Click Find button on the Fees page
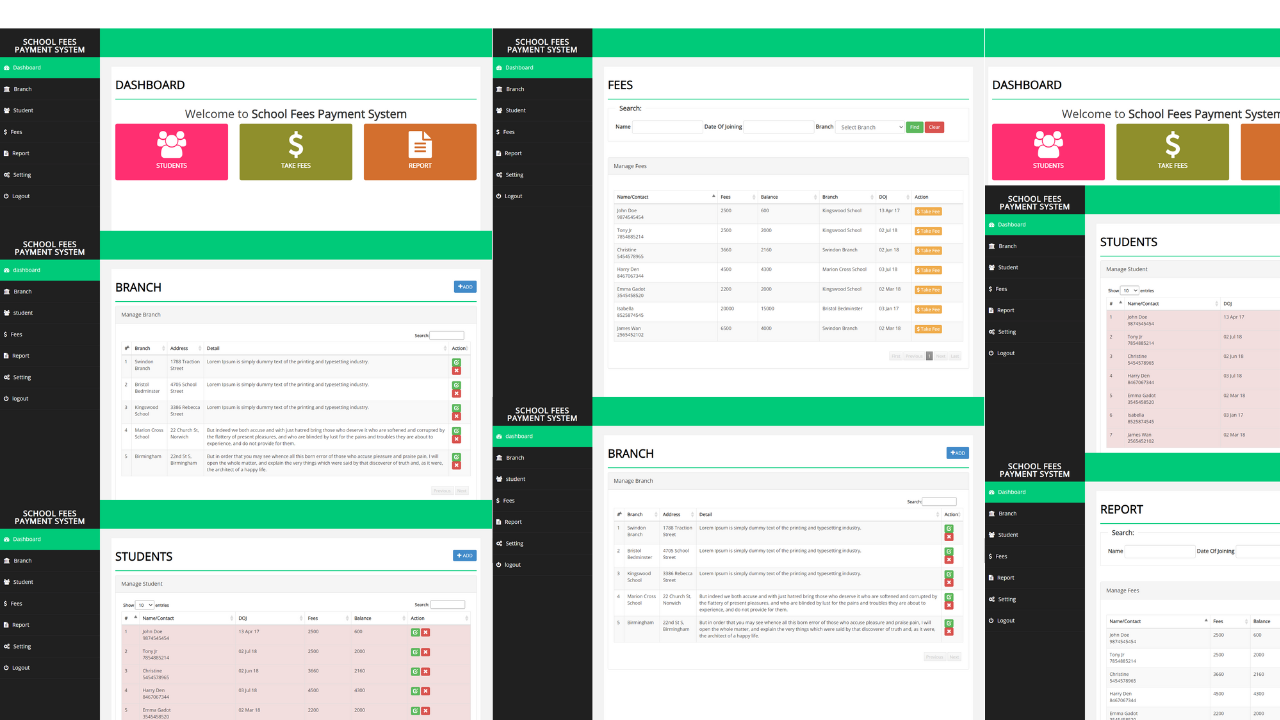The height and width of the screenshot is (720, 1280). [914, 127]
